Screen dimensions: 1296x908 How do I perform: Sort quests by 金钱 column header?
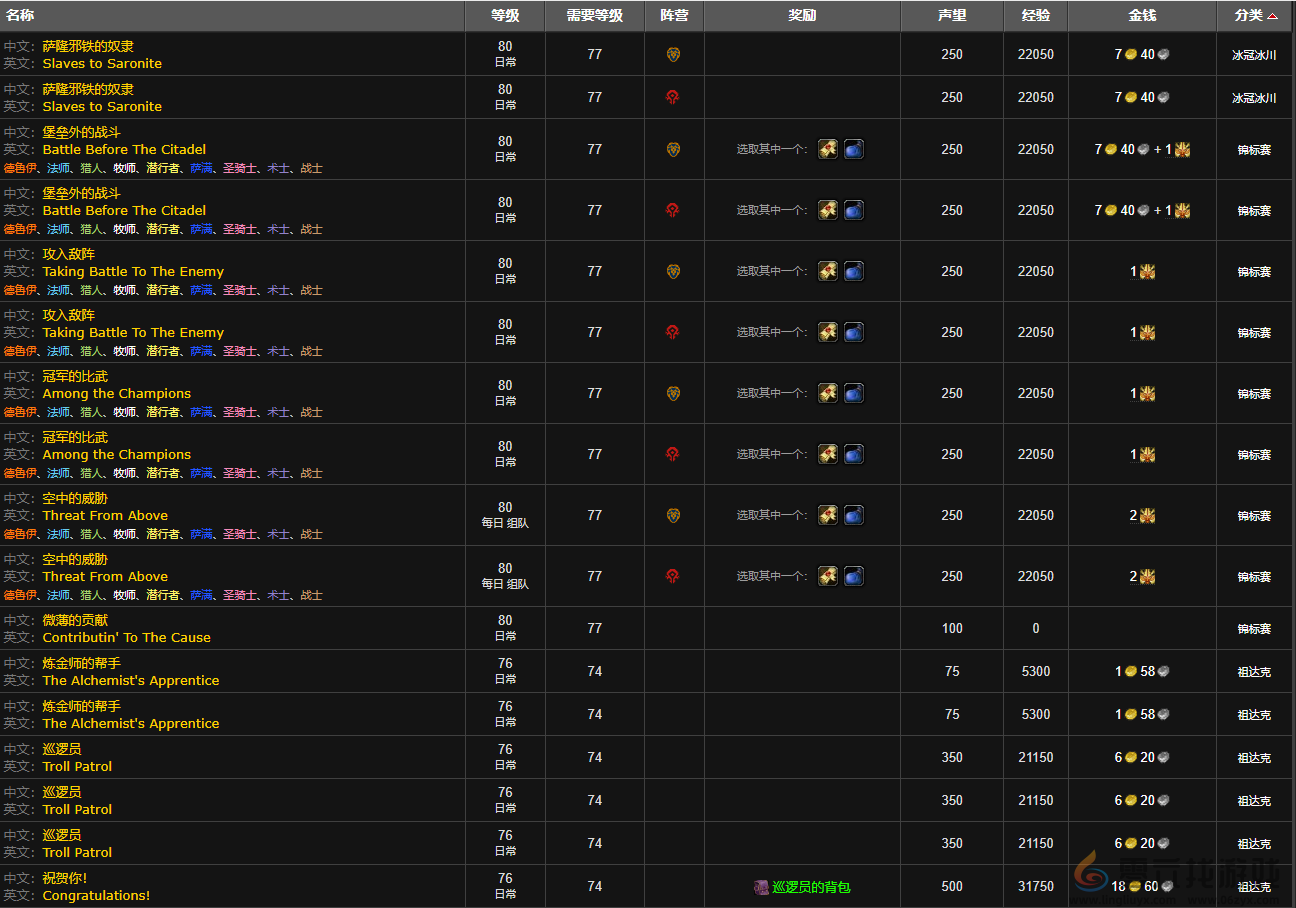pyautogui.click(x=1142, y=16)
